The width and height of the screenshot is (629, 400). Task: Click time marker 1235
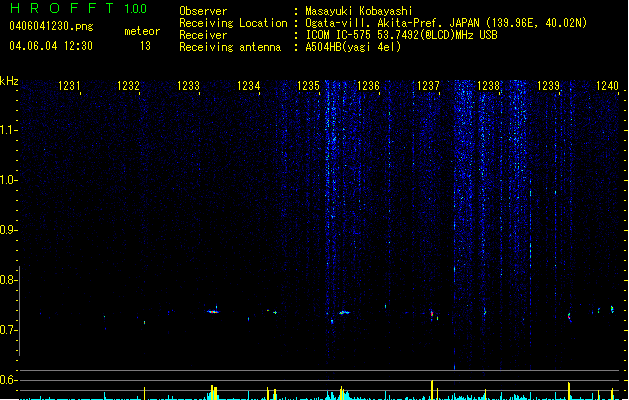[308, 86]
